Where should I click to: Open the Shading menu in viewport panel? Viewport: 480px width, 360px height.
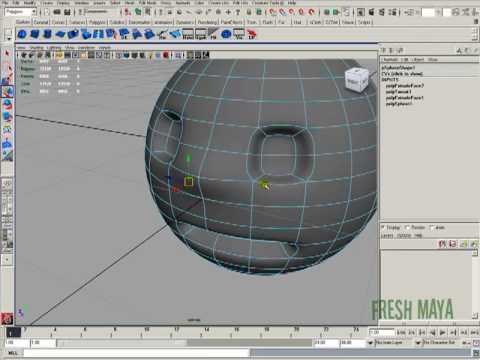click(36, 48)
